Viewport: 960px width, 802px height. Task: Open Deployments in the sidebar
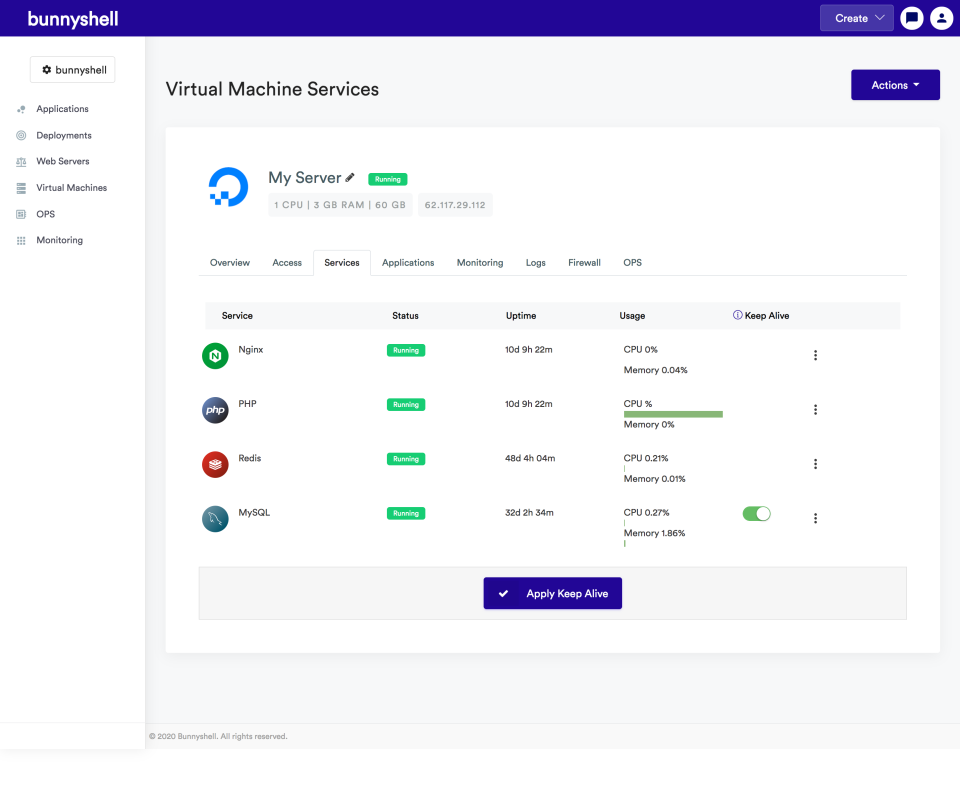click(x=64, y=135)
